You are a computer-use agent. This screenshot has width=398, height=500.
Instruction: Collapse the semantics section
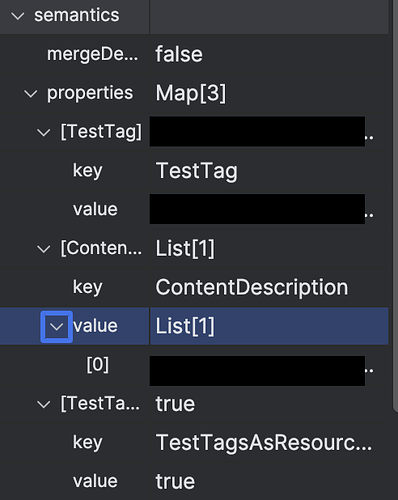pyautogui.click(x=18, y=16)
